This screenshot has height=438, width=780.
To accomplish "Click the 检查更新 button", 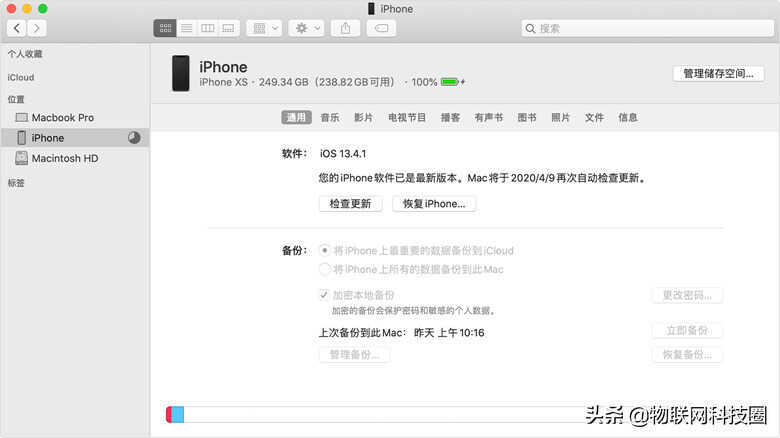I will click(351, 204).
